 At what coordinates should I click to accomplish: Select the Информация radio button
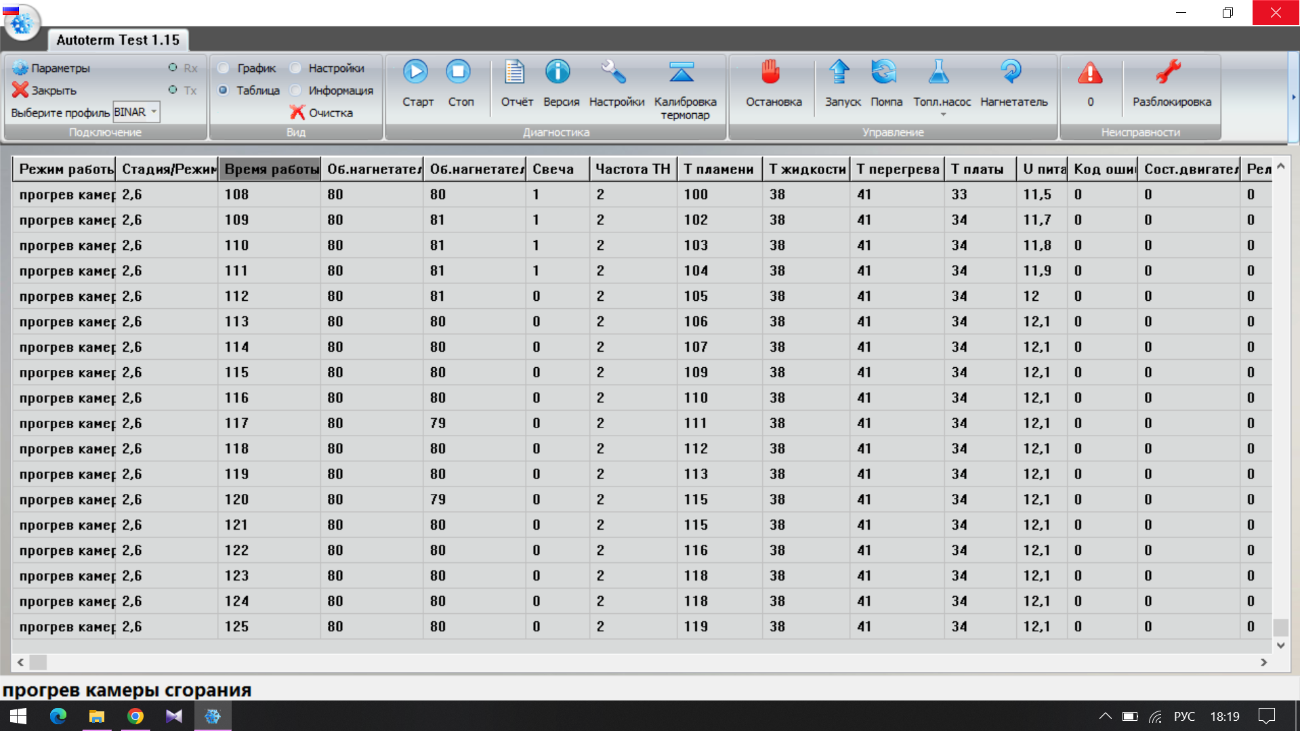click(295, 90)
